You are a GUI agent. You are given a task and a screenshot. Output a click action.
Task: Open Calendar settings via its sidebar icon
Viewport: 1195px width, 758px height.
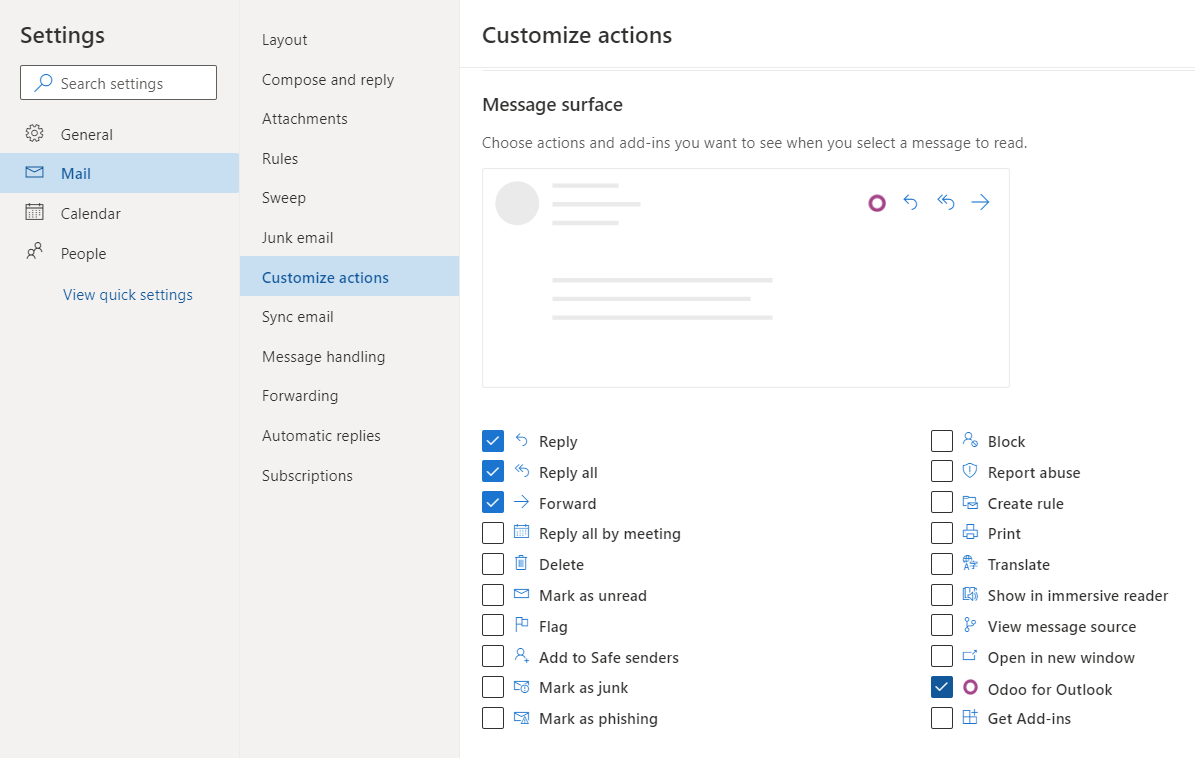(32, 213)
